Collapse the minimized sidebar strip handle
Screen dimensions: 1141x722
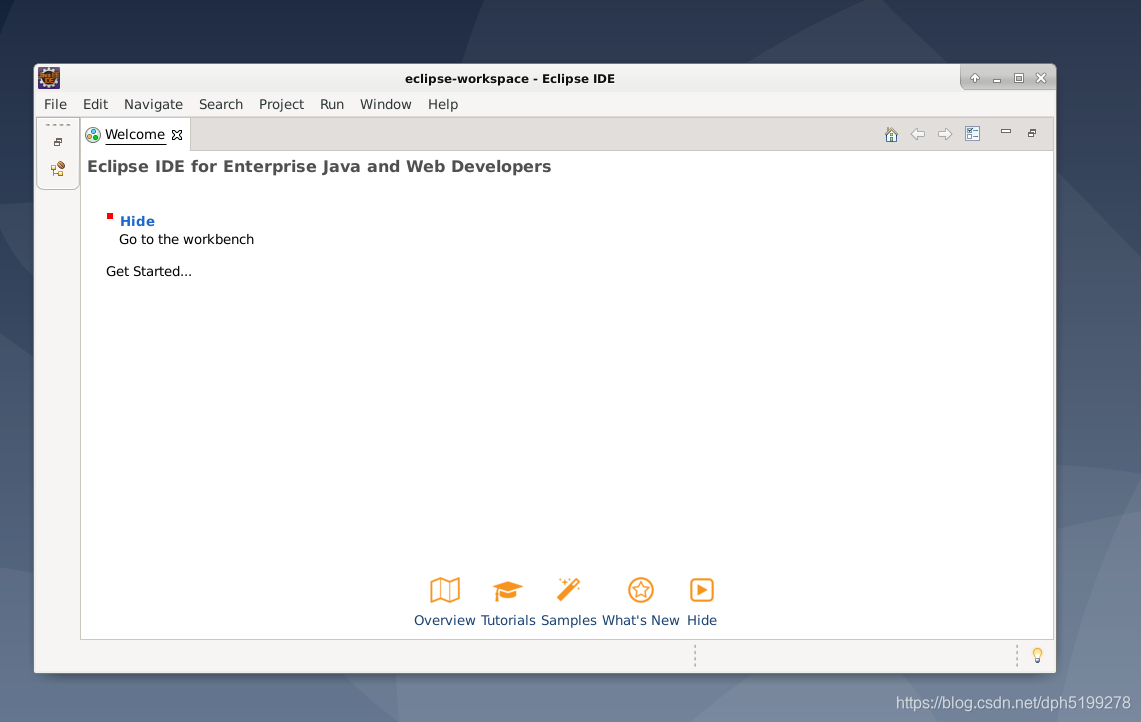(57, 123)
